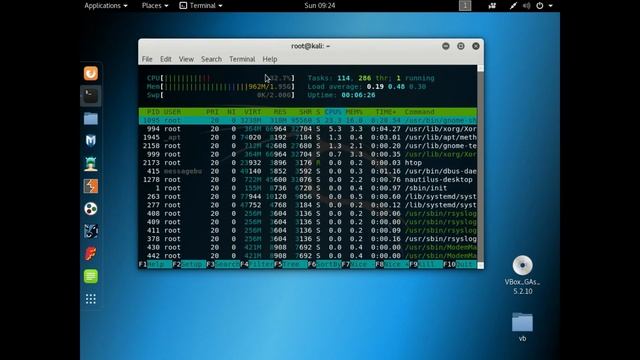Click the pen icon in top bar
Screen dimensions: 640x360
pyautogui.click(x=513, y=6)
